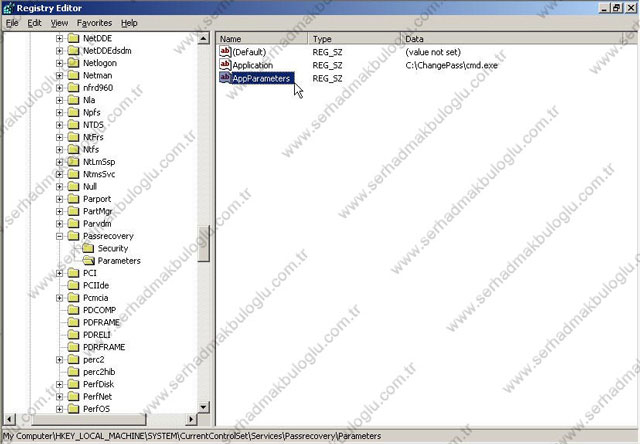Screen dimensions: 640x444
Task: Select the PerfNet key label
Action: (97, 397)
